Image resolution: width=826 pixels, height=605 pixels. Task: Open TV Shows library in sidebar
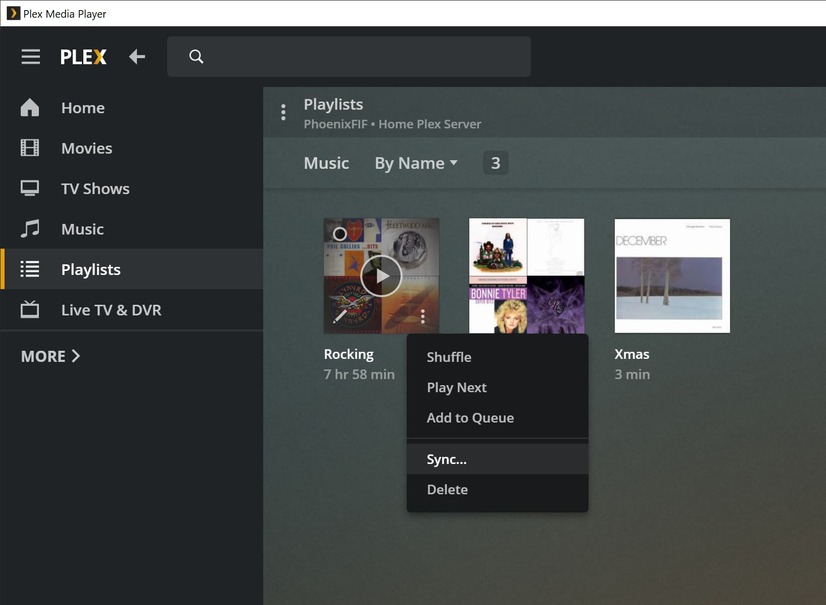132,188
